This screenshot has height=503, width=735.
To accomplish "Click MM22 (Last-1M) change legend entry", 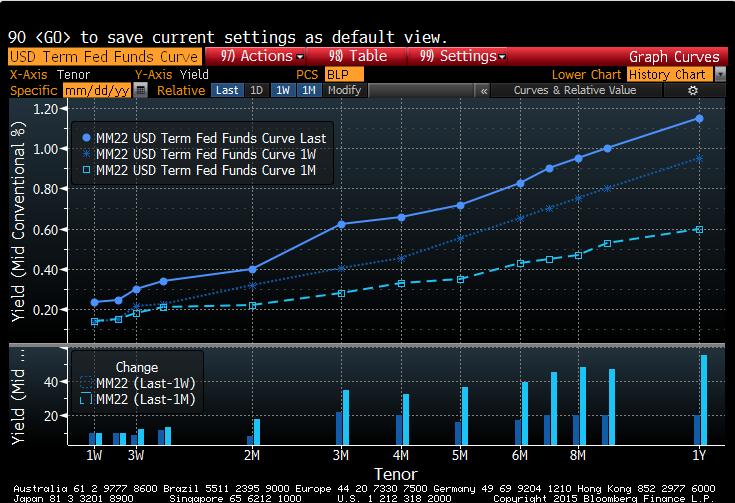I will point(139,399).
